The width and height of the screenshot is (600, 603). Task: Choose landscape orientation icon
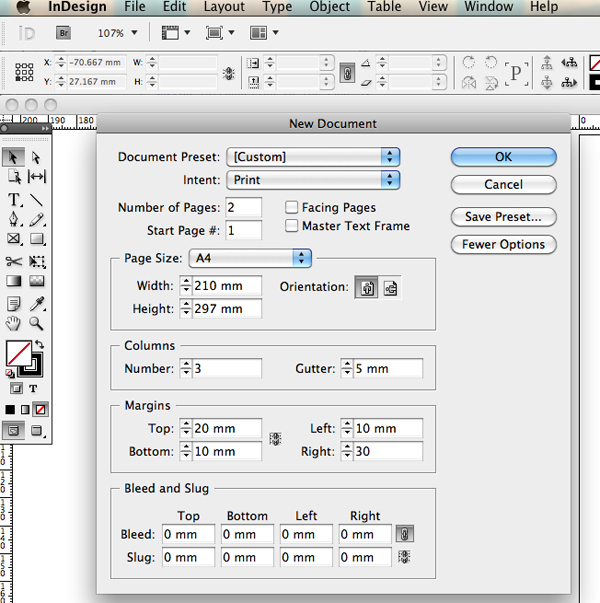click(x=390, y=288)
